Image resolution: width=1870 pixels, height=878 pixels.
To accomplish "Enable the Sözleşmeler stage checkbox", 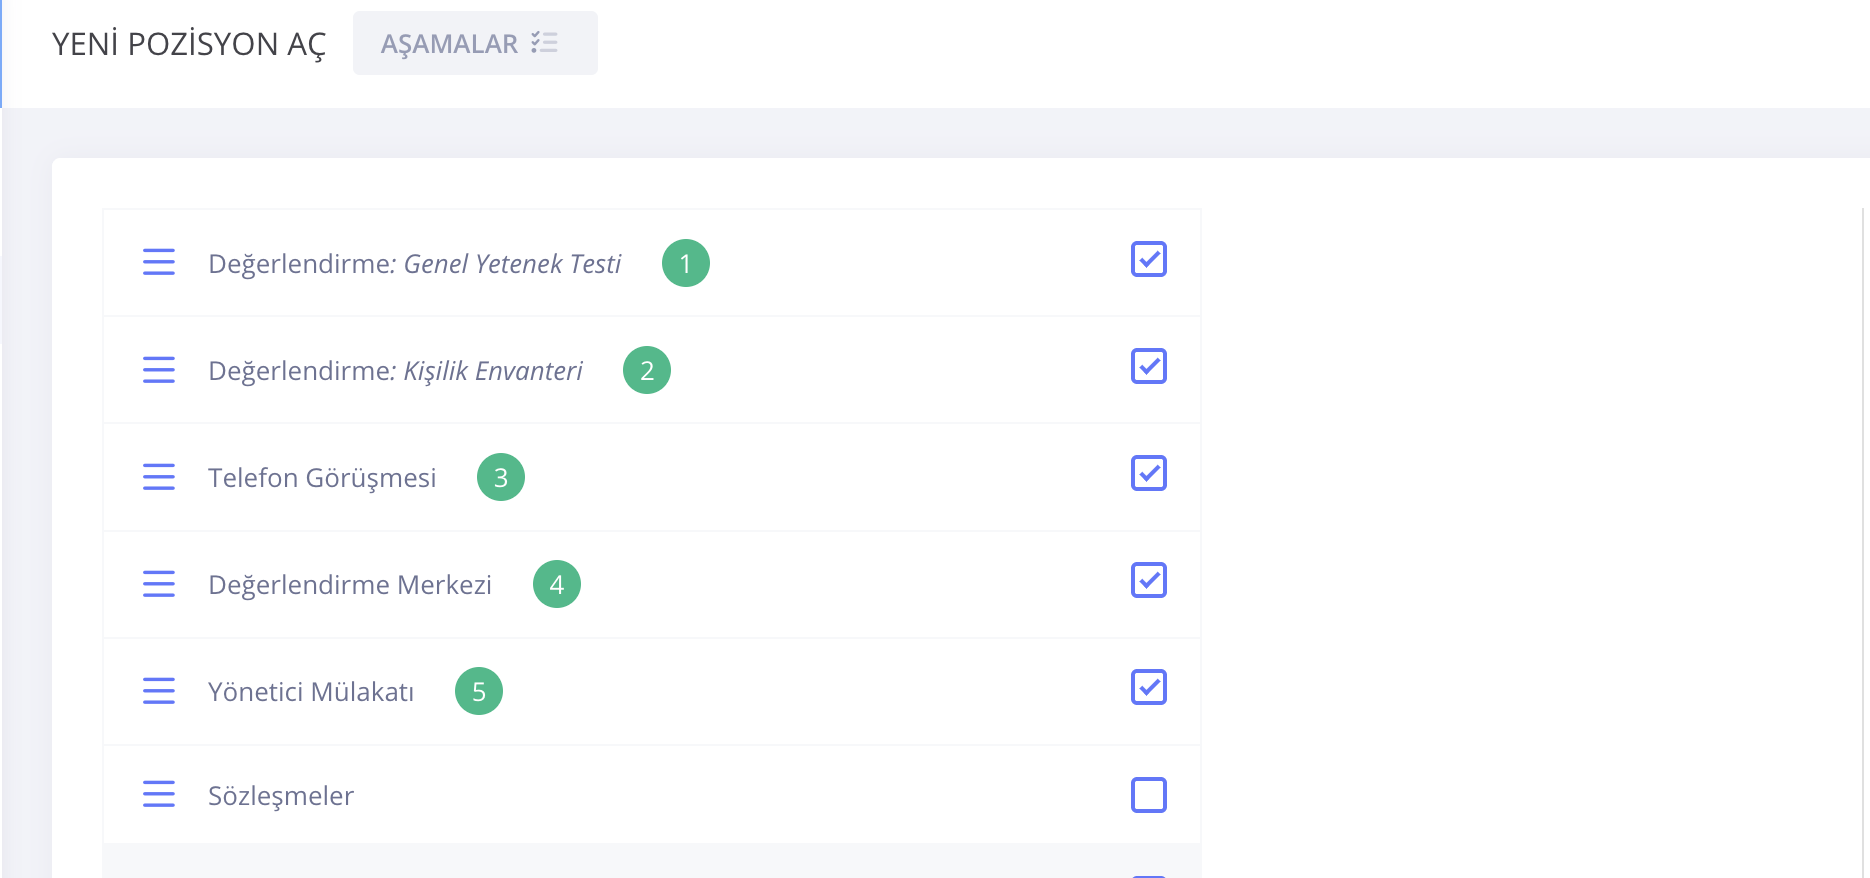I will tap(1149, 795).
